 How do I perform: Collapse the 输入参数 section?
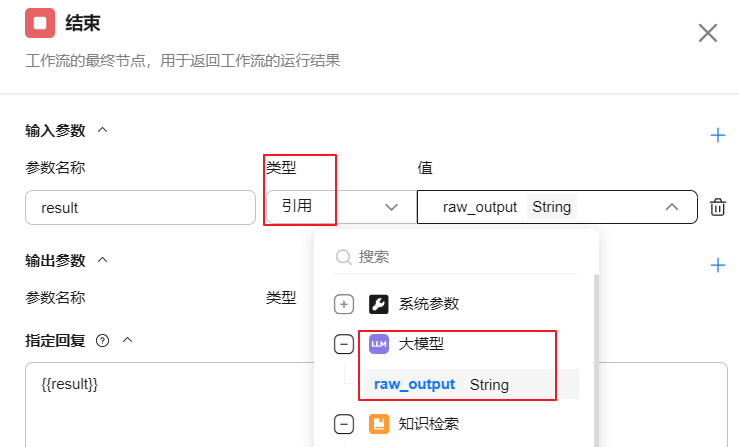[102, 130]
